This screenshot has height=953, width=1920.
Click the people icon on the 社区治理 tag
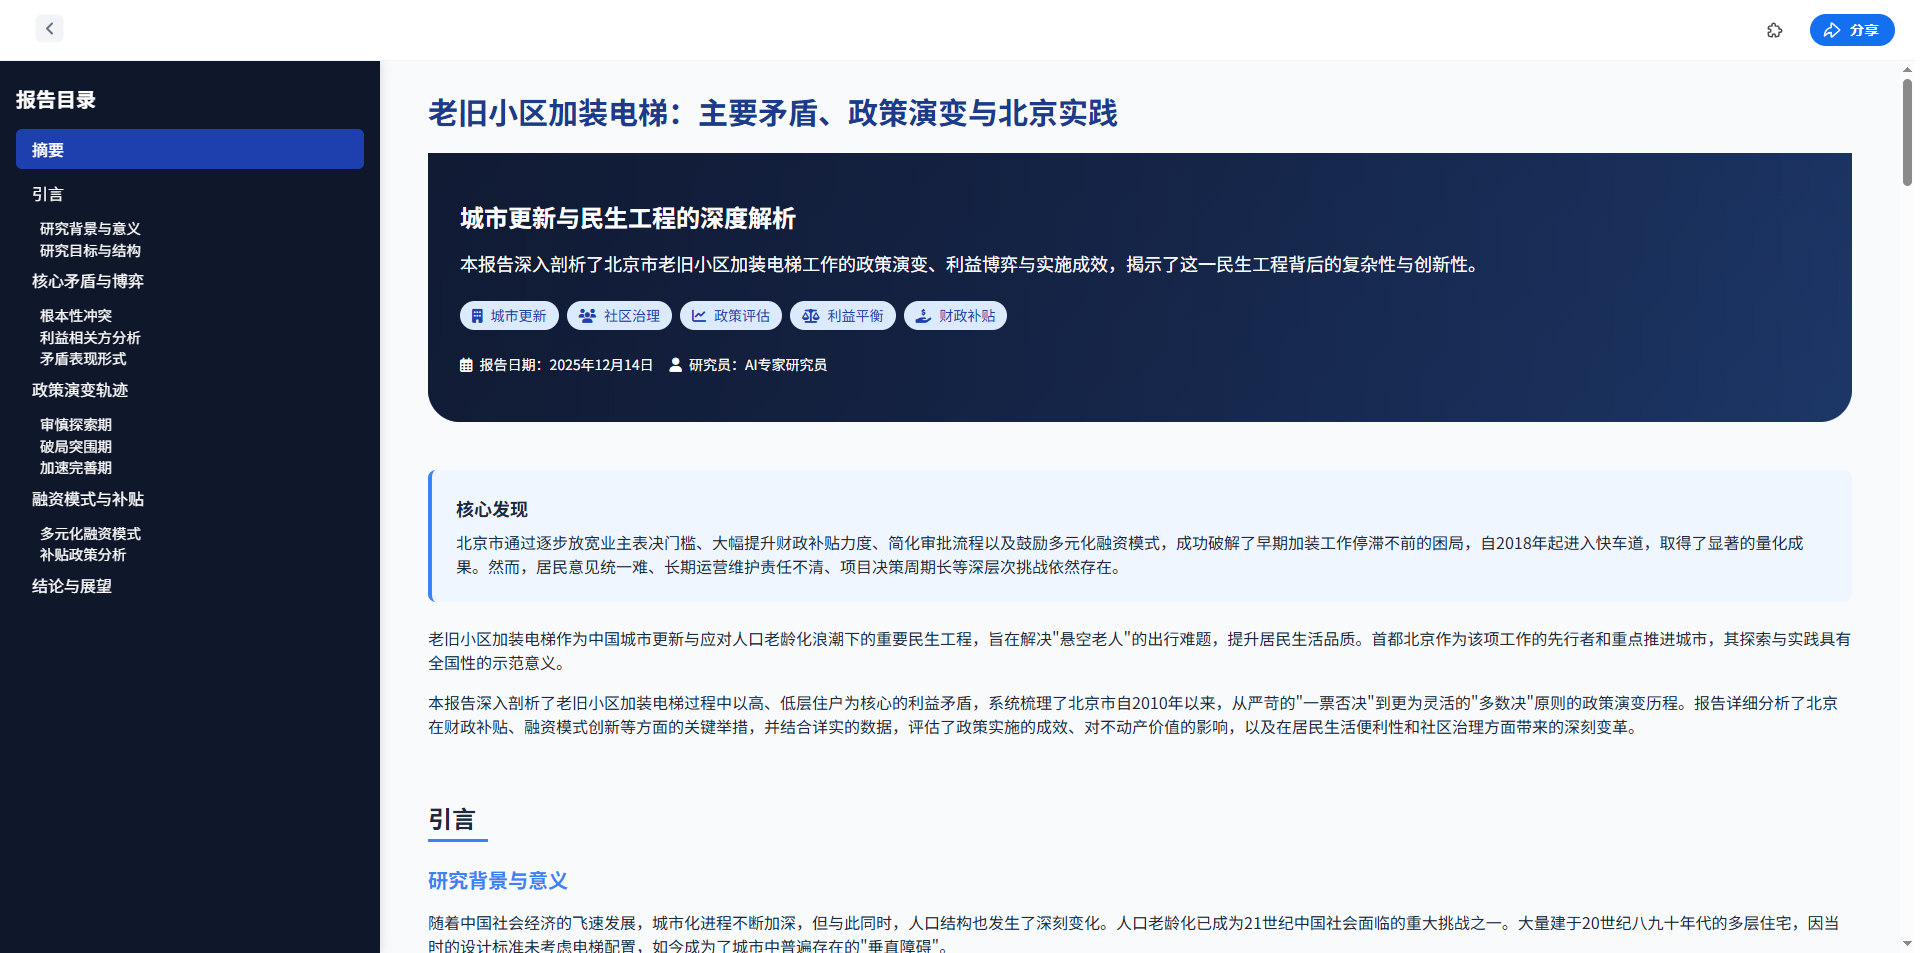pos(586,315)
